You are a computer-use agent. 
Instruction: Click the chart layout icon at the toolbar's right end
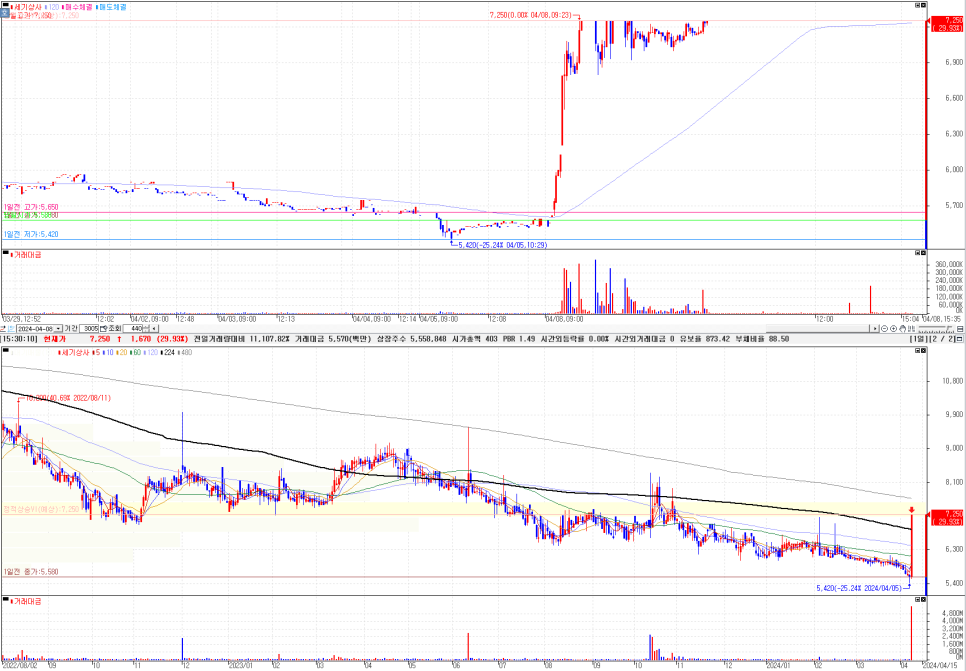click(960, 329)
